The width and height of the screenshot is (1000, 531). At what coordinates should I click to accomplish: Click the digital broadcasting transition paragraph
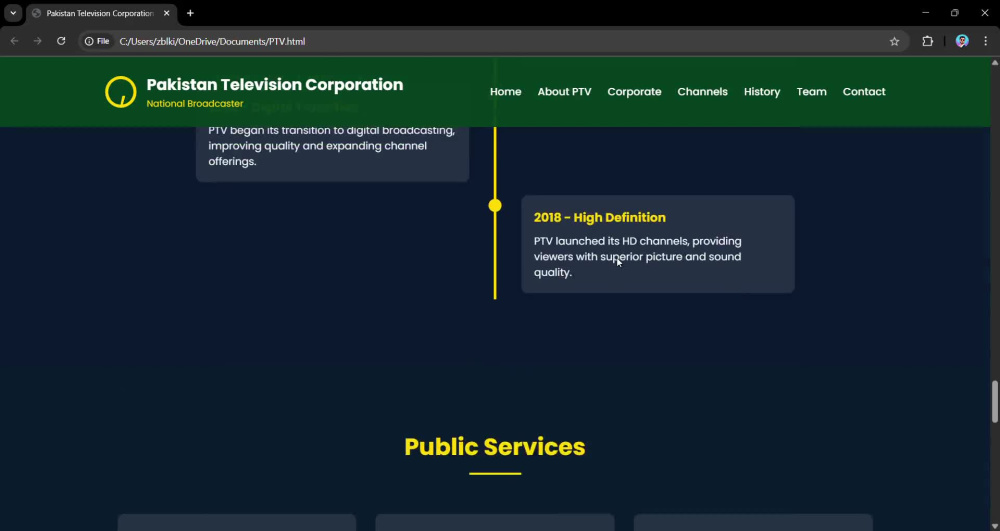(x=332, y=146)
